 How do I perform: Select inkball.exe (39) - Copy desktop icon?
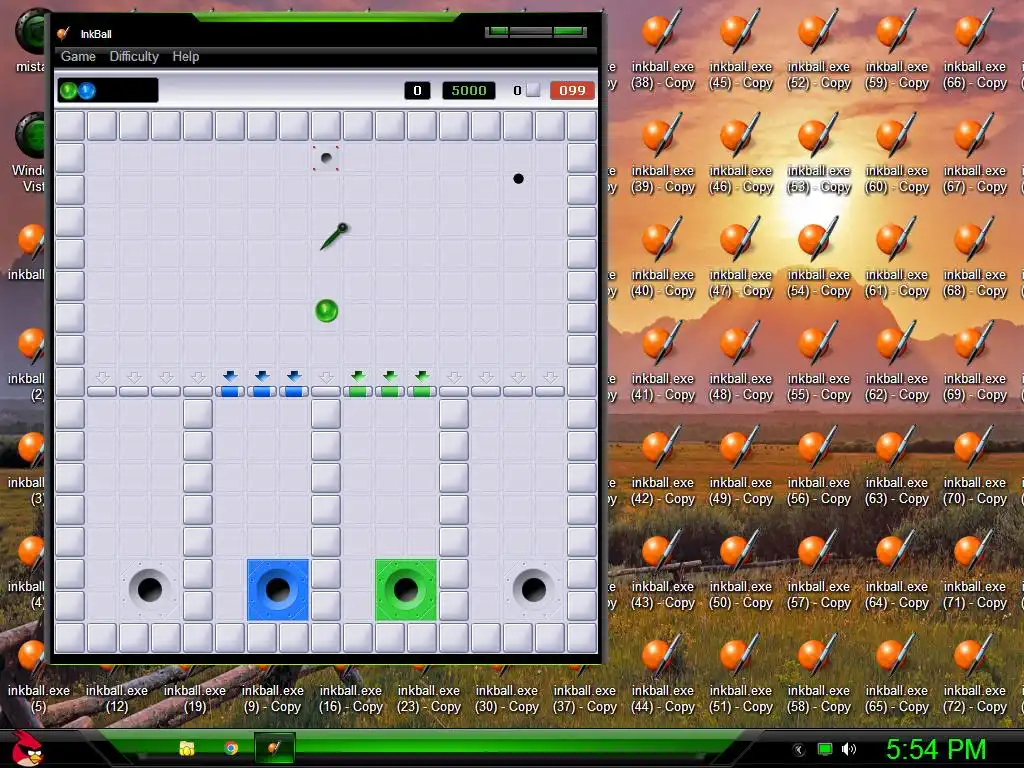[662, 152]
